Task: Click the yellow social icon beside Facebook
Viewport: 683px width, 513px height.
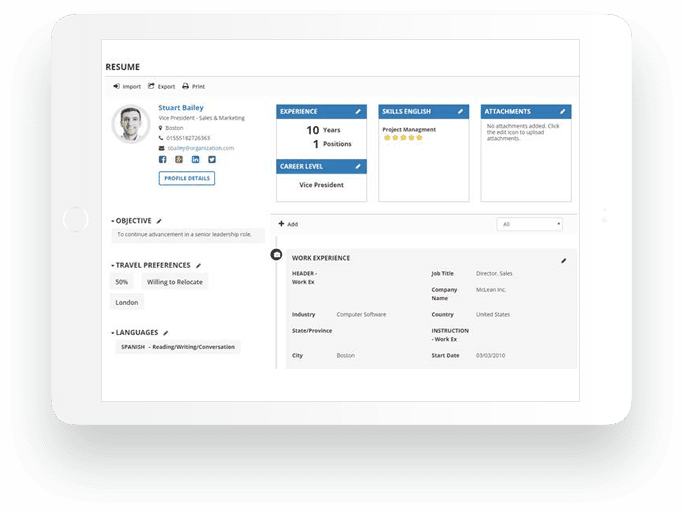Action: pos(179,159)
